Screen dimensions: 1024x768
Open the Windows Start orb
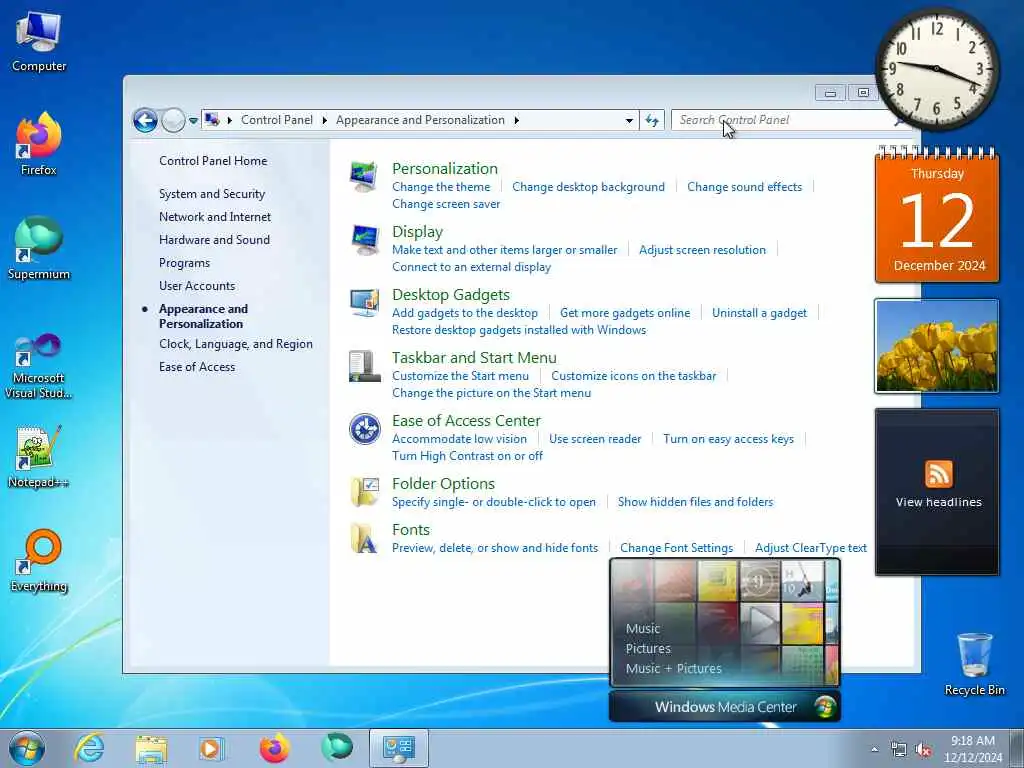[27, 748]
